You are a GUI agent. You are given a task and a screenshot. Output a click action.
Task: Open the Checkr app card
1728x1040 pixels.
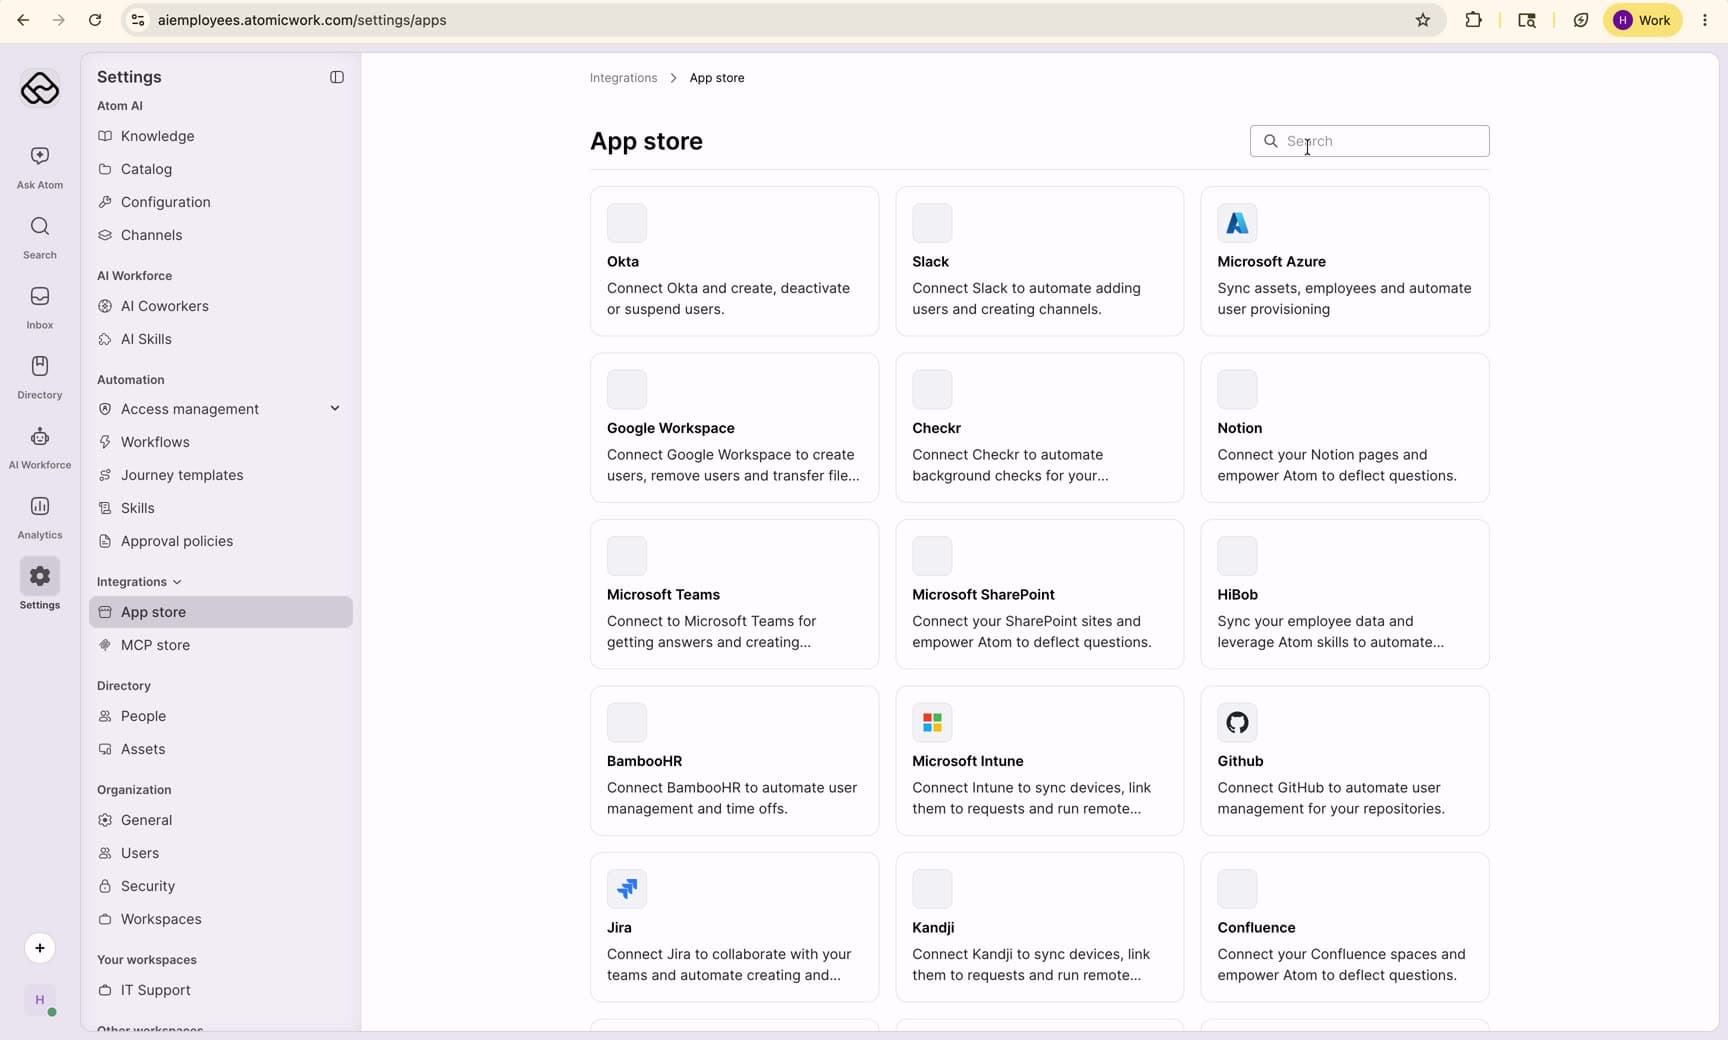(x=1039, y=428)
